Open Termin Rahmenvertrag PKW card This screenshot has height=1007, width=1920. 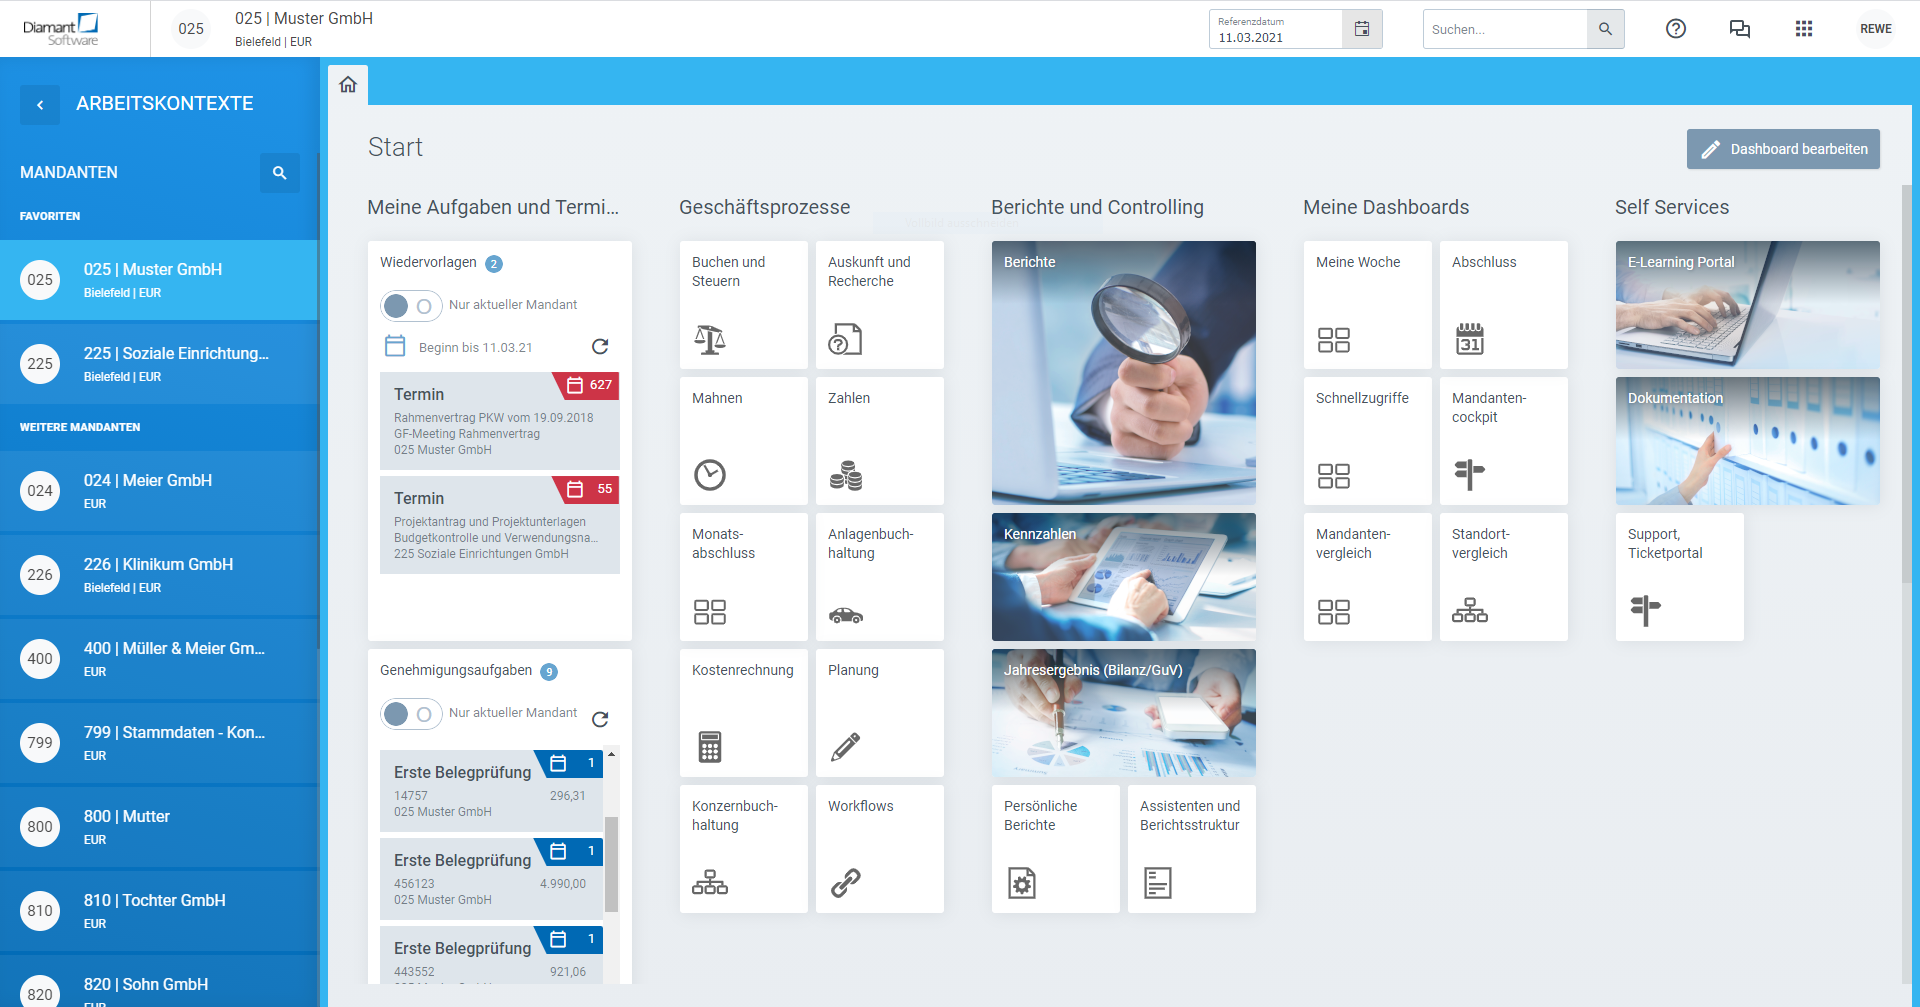[x=500, y=421]
